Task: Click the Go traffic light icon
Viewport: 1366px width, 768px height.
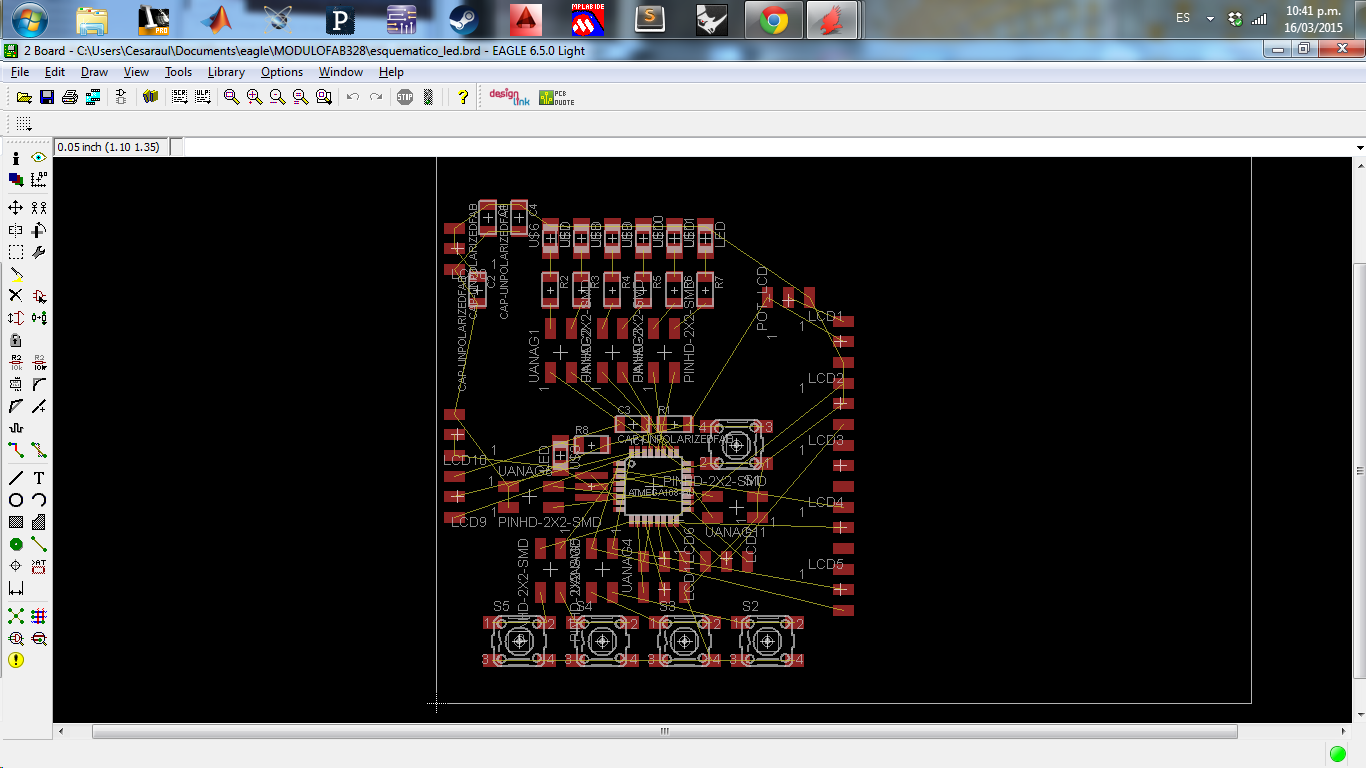Action: (x=428, y=97)
